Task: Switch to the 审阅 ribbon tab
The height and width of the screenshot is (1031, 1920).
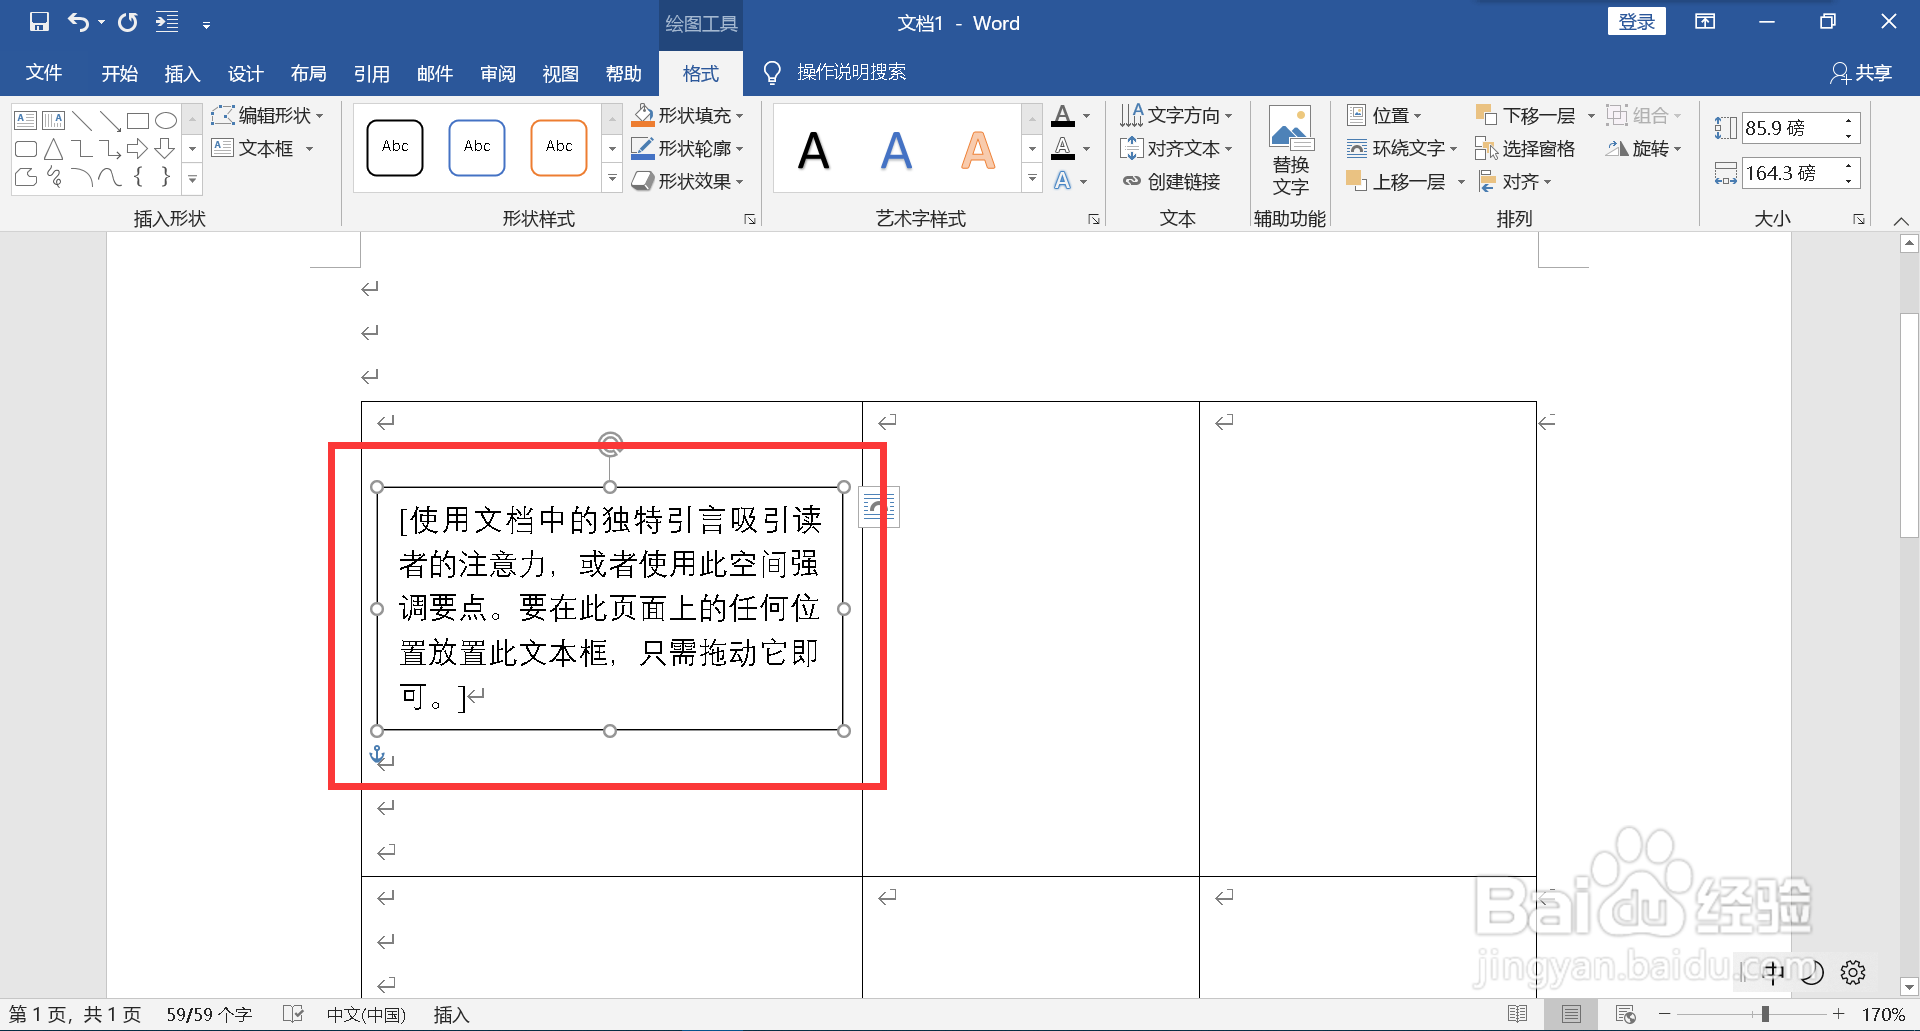Action: (x=497, y=73)
